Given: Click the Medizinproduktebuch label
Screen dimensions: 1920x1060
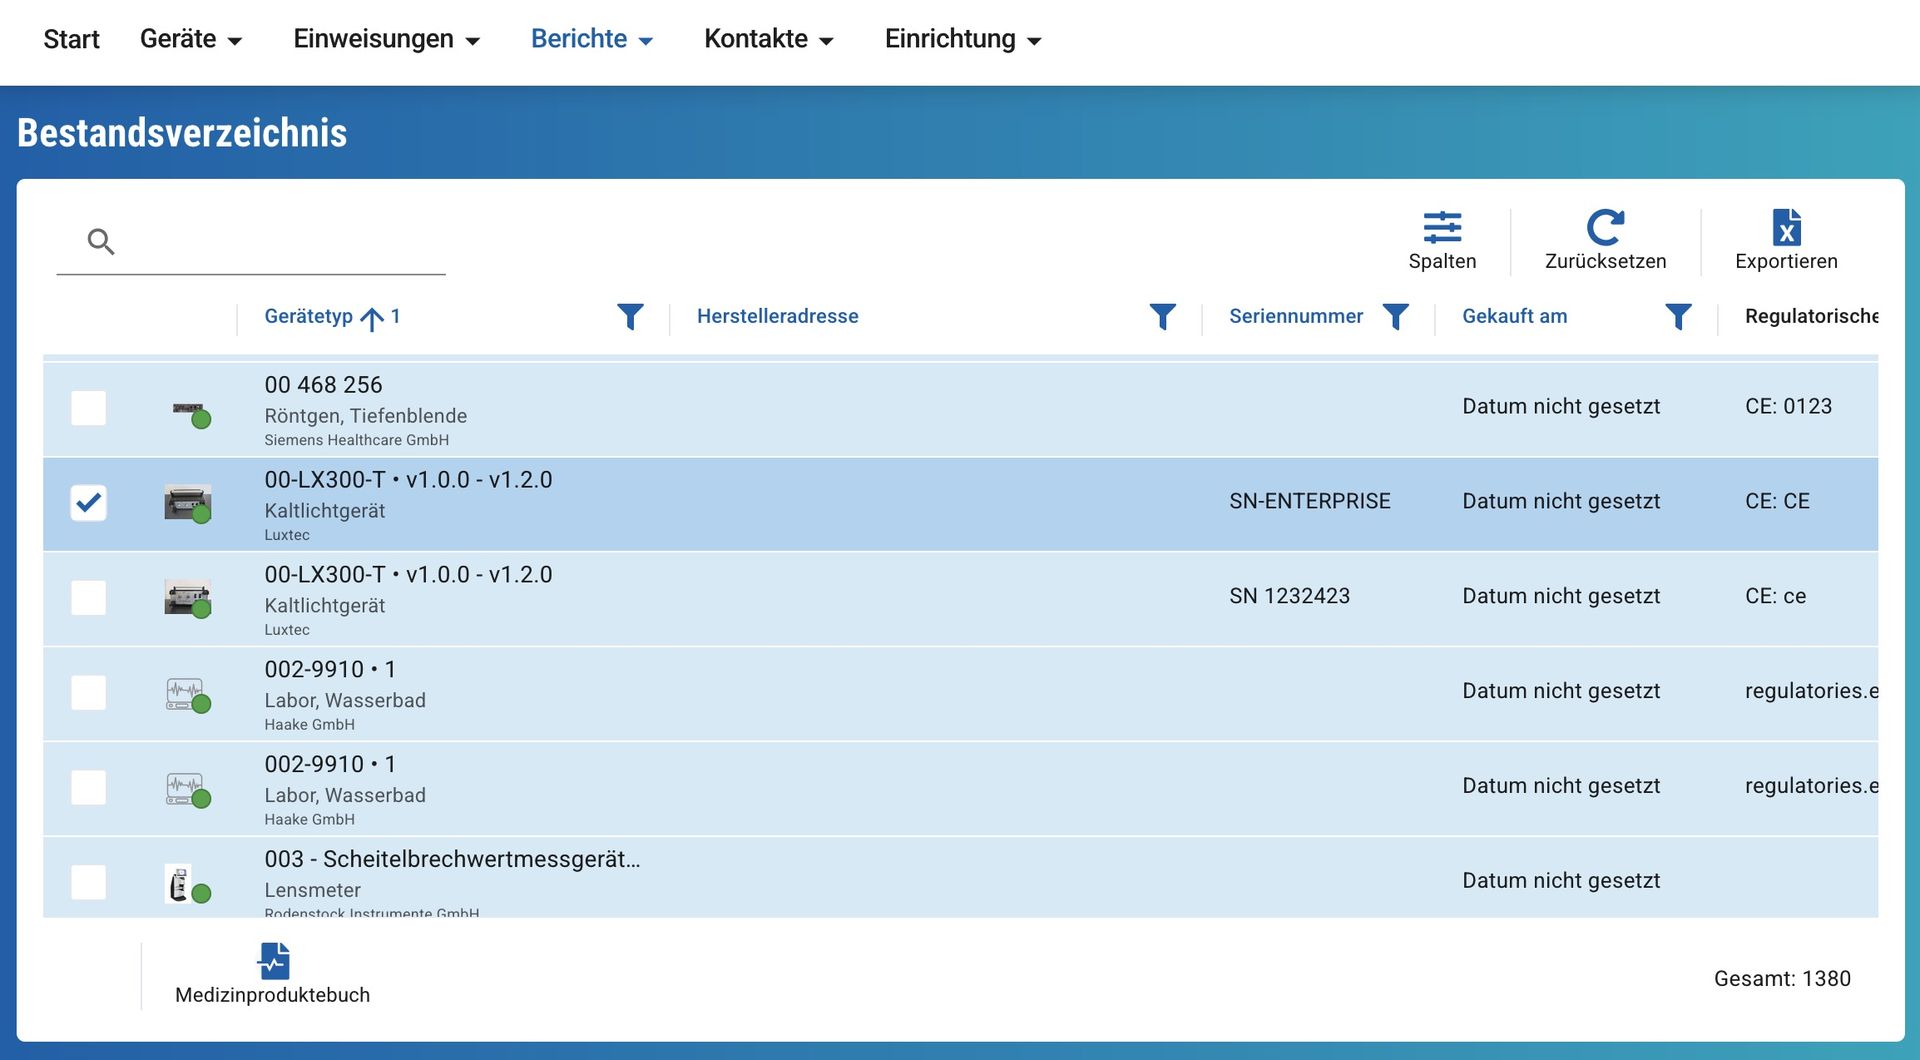Looking at the screenshot, I should [272, 995].
